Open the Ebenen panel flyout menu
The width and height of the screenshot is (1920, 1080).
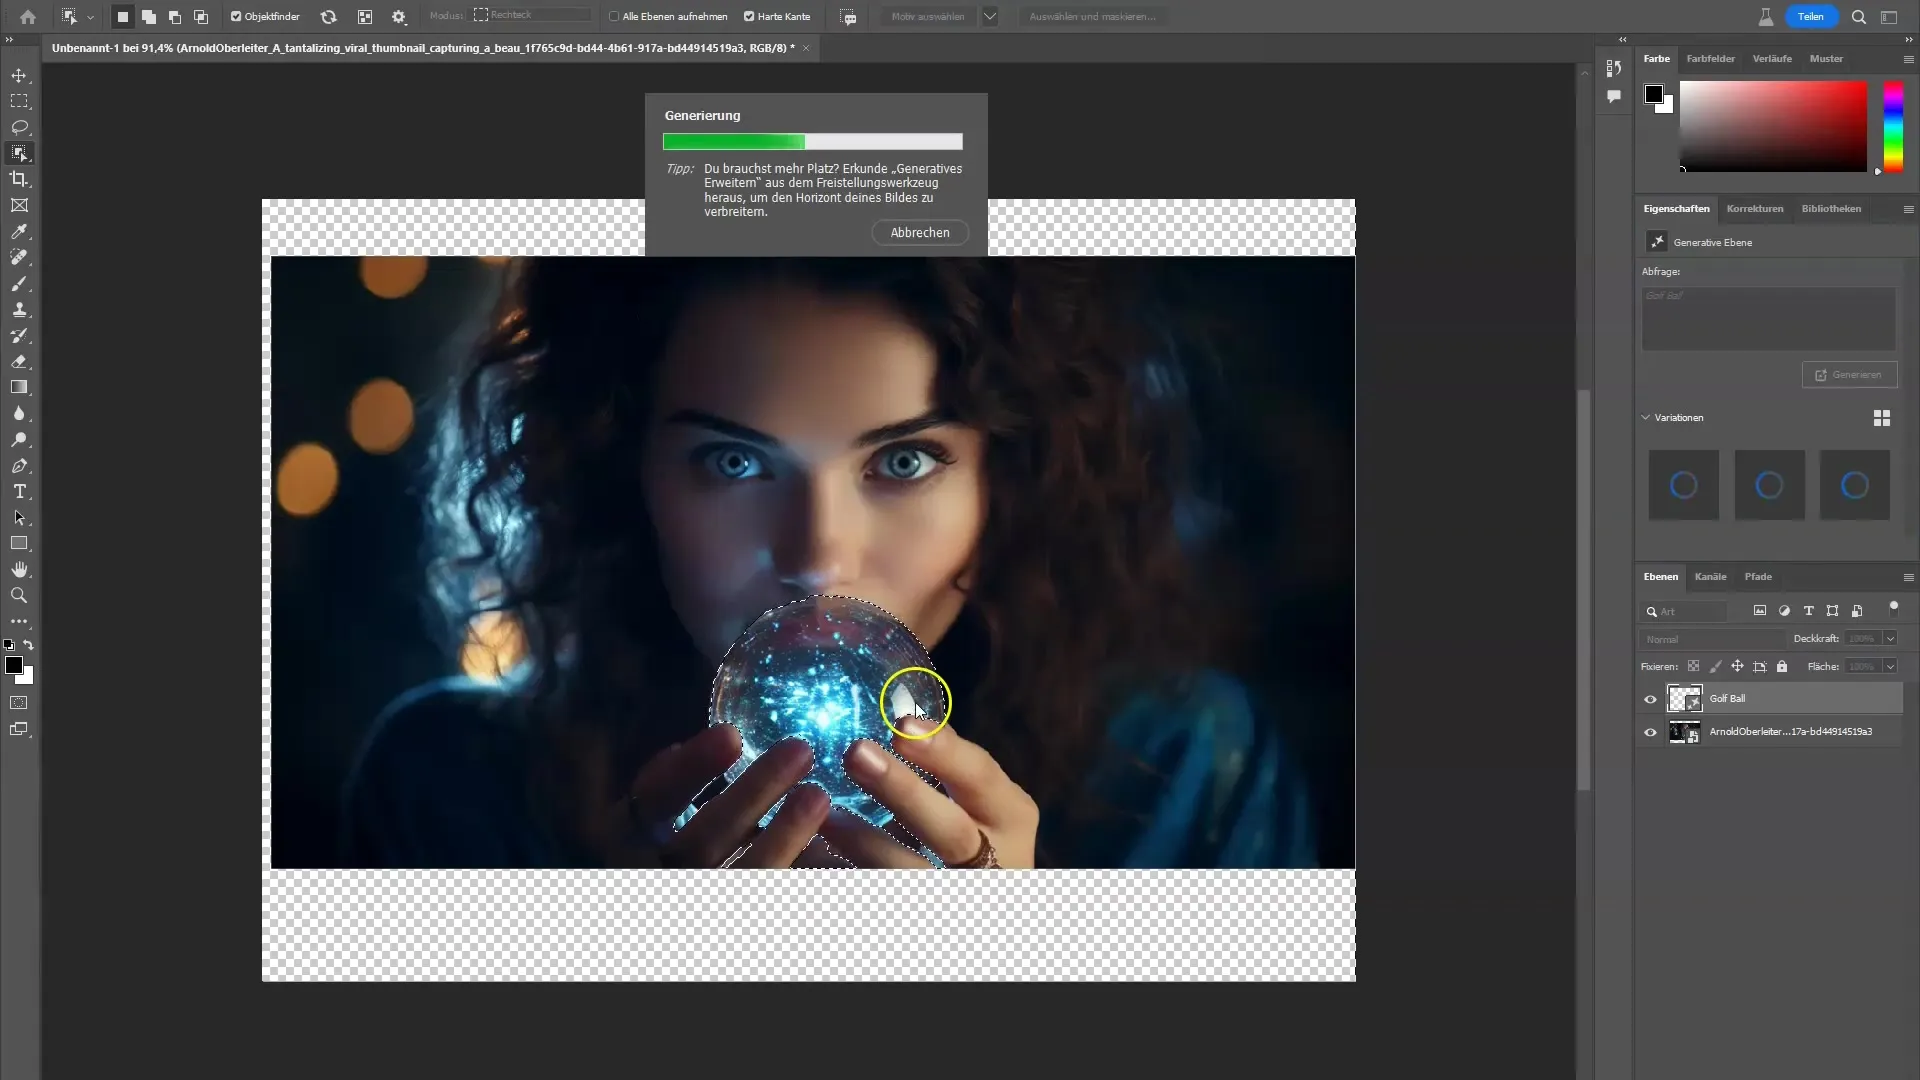click(x=1908, y=578)
